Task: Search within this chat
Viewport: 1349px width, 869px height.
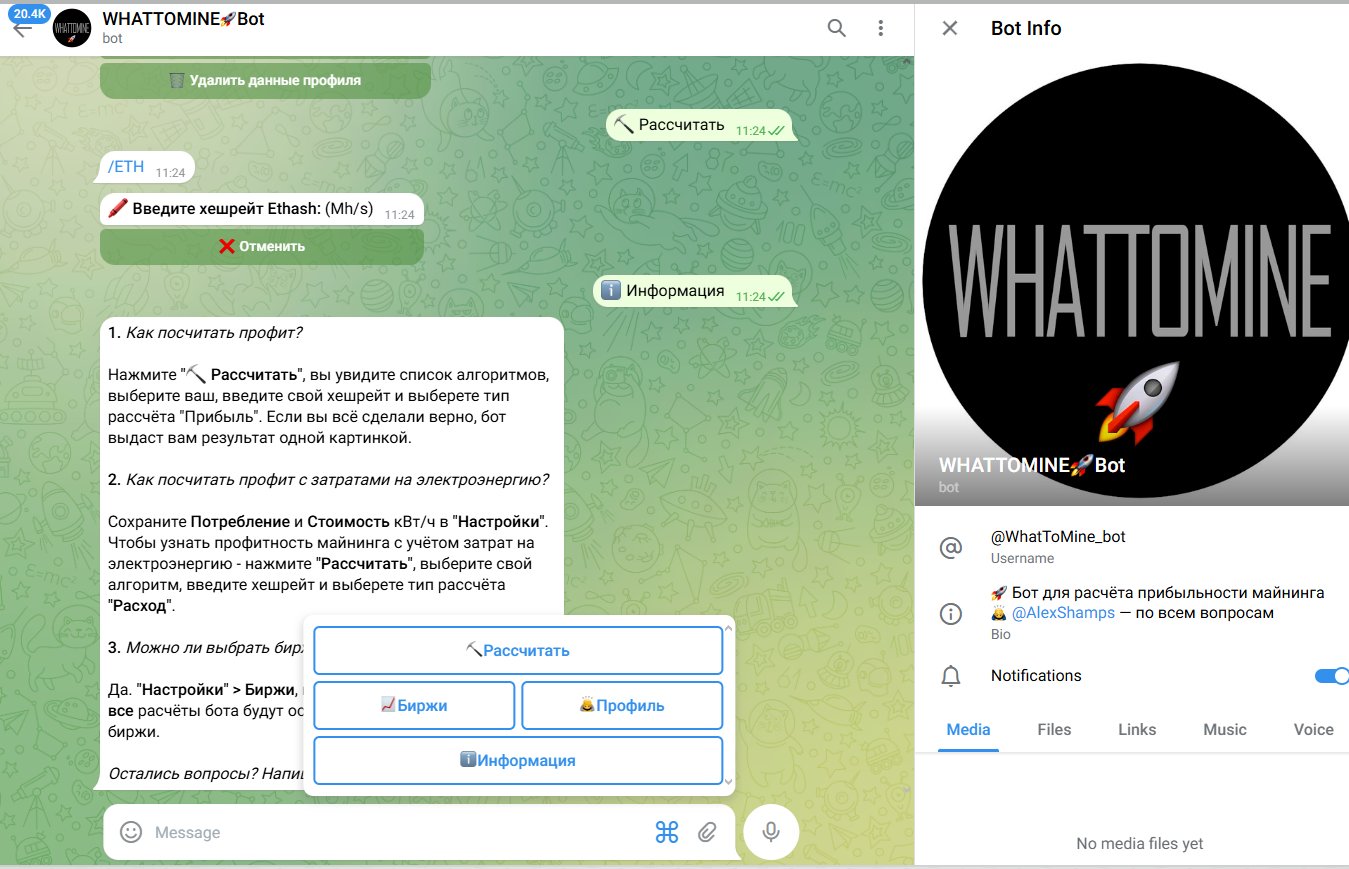Action: click(837, 28)
